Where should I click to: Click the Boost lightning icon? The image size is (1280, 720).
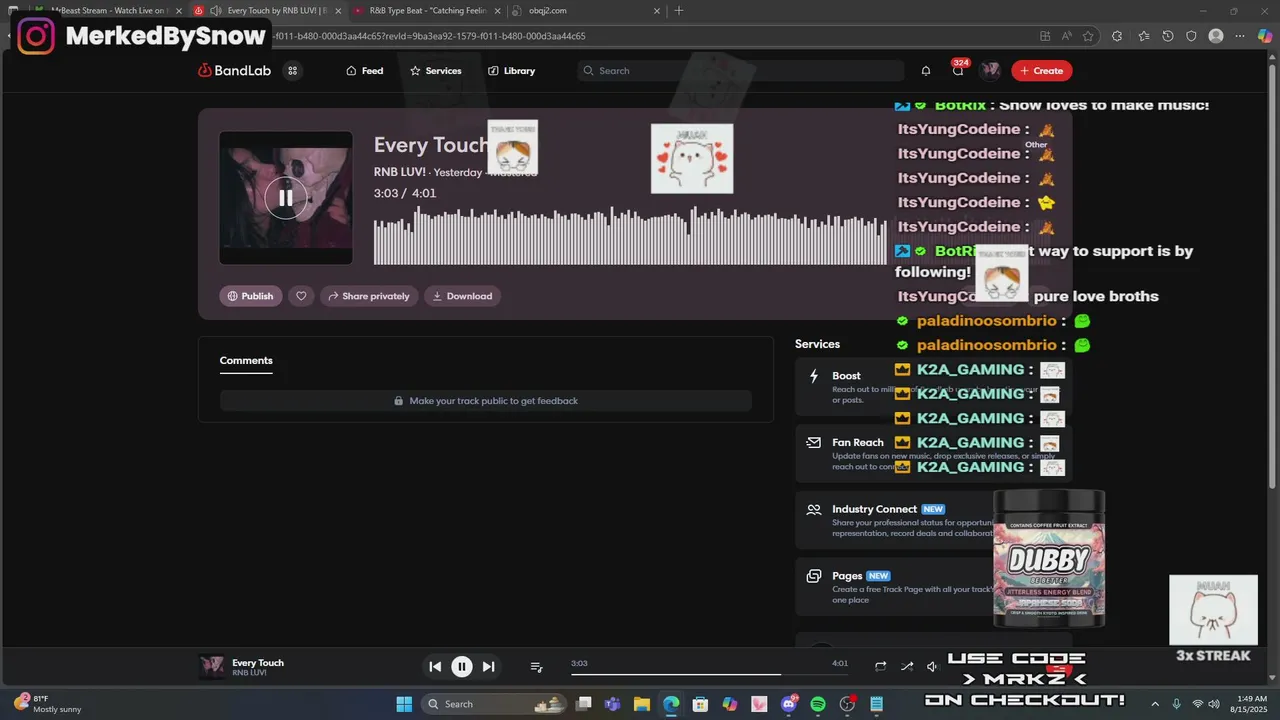click(x=814, y=376)
